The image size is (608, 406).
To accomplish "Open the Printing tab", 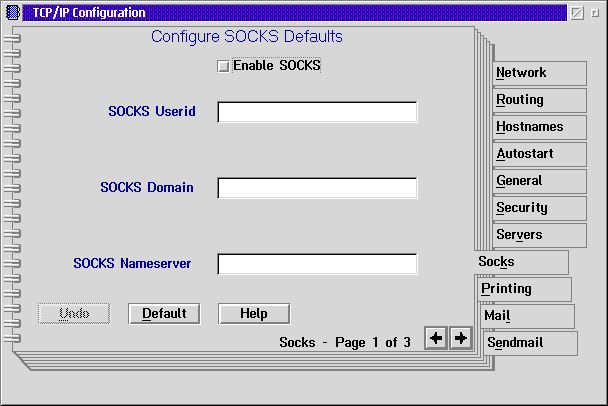I will click(524, 289).
